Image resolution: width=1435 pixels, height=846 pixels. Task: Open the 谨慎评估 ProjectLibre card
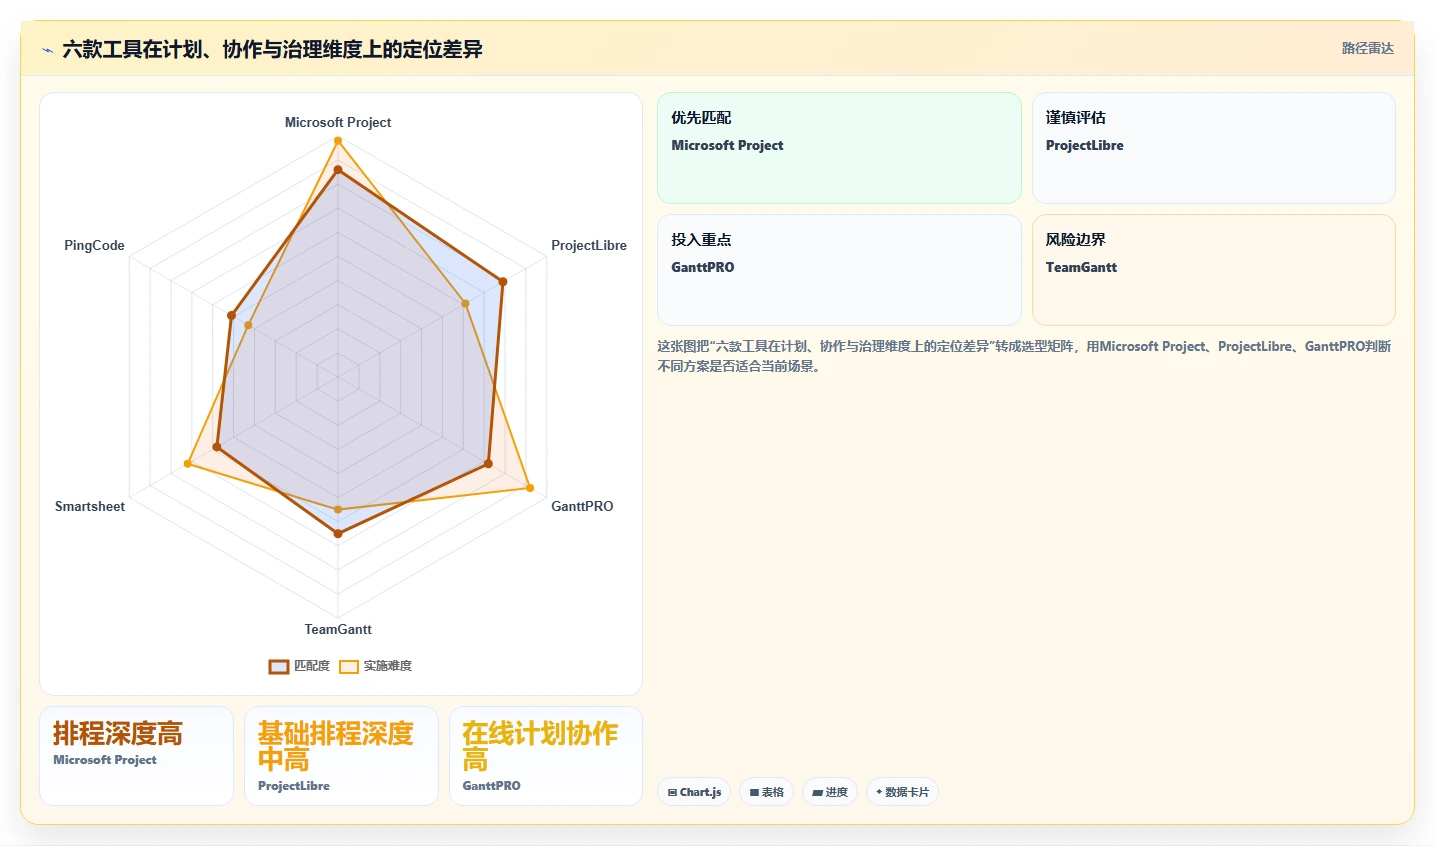(1213, 148)
